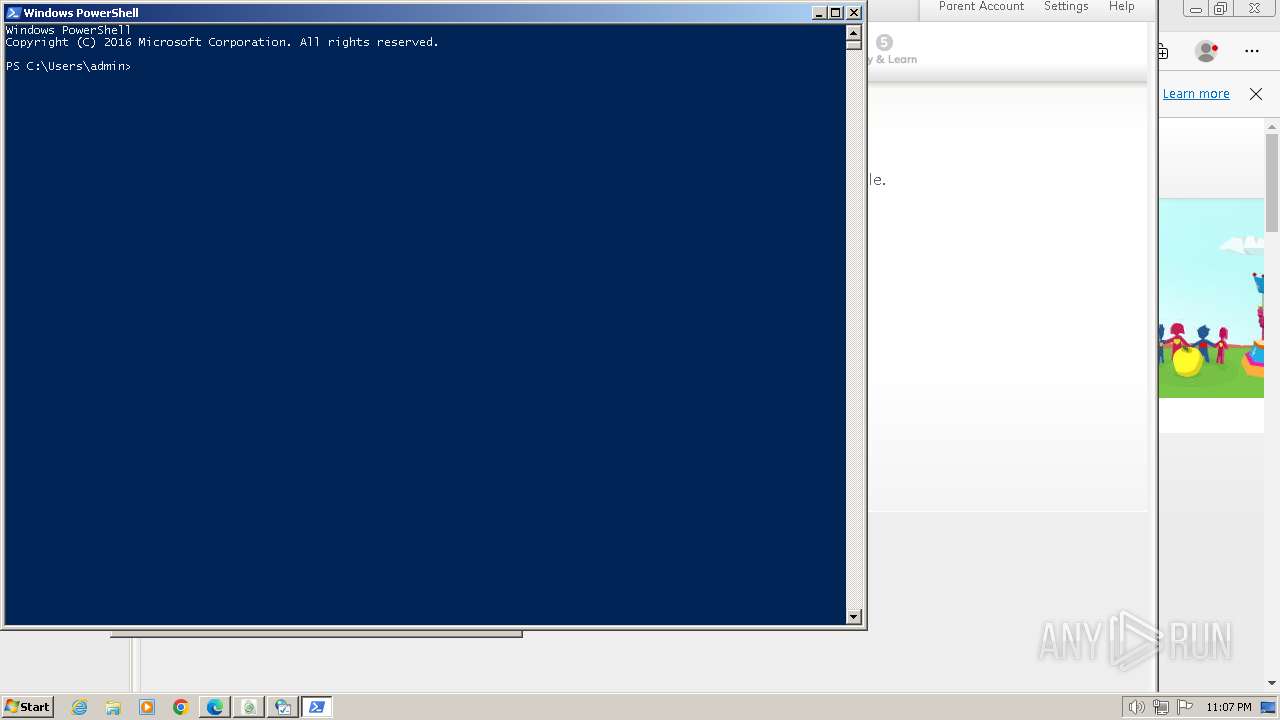
Task: Close the Windows PowerShell window
Action: [x=854, y=13]
